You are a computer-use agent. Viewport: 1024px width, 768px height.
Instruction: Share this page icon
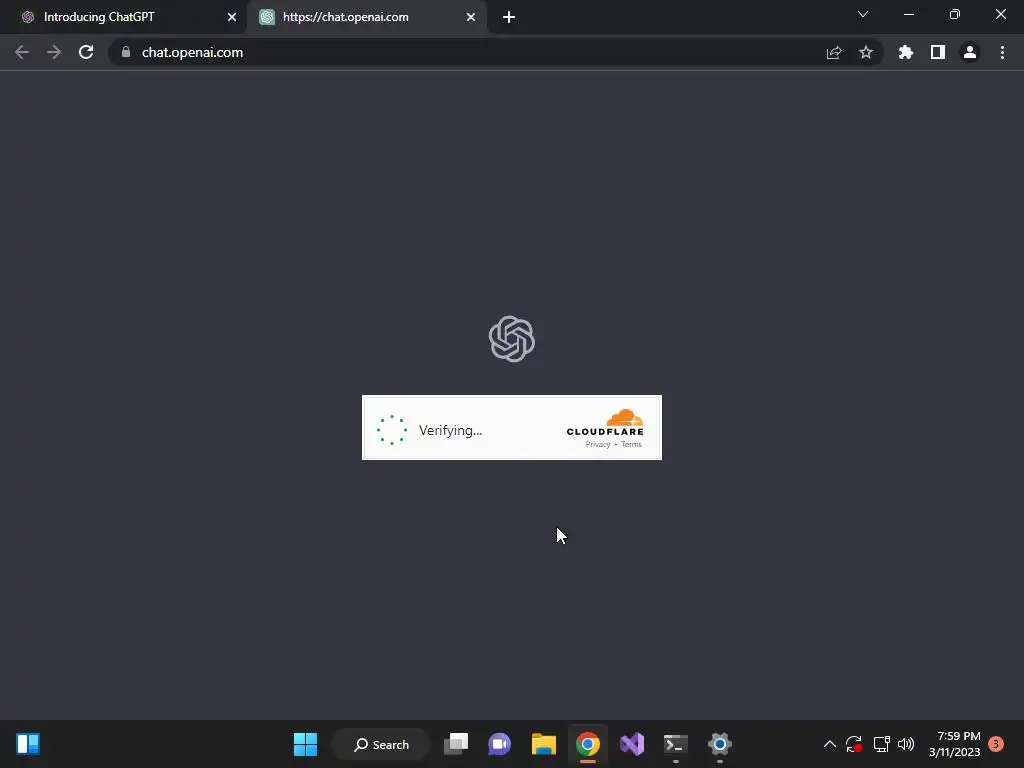pos(834,52)
